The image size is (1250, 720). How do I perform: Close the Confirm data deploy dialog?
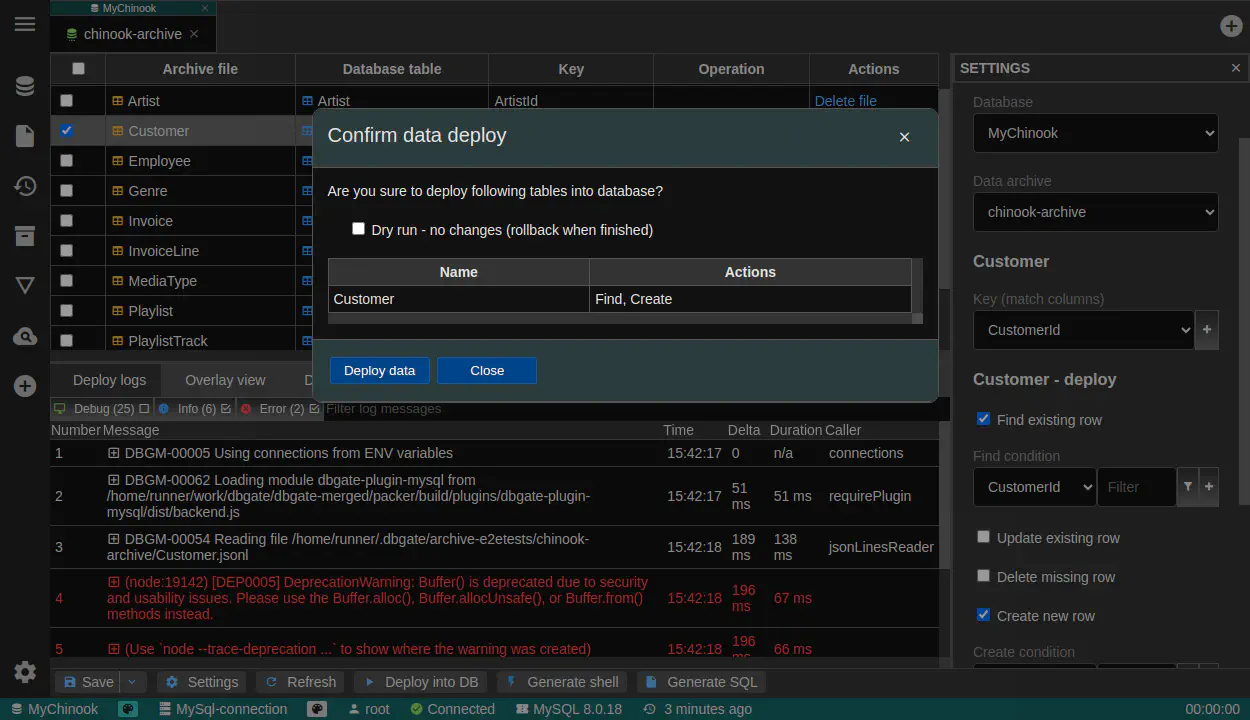click(904, 137)
